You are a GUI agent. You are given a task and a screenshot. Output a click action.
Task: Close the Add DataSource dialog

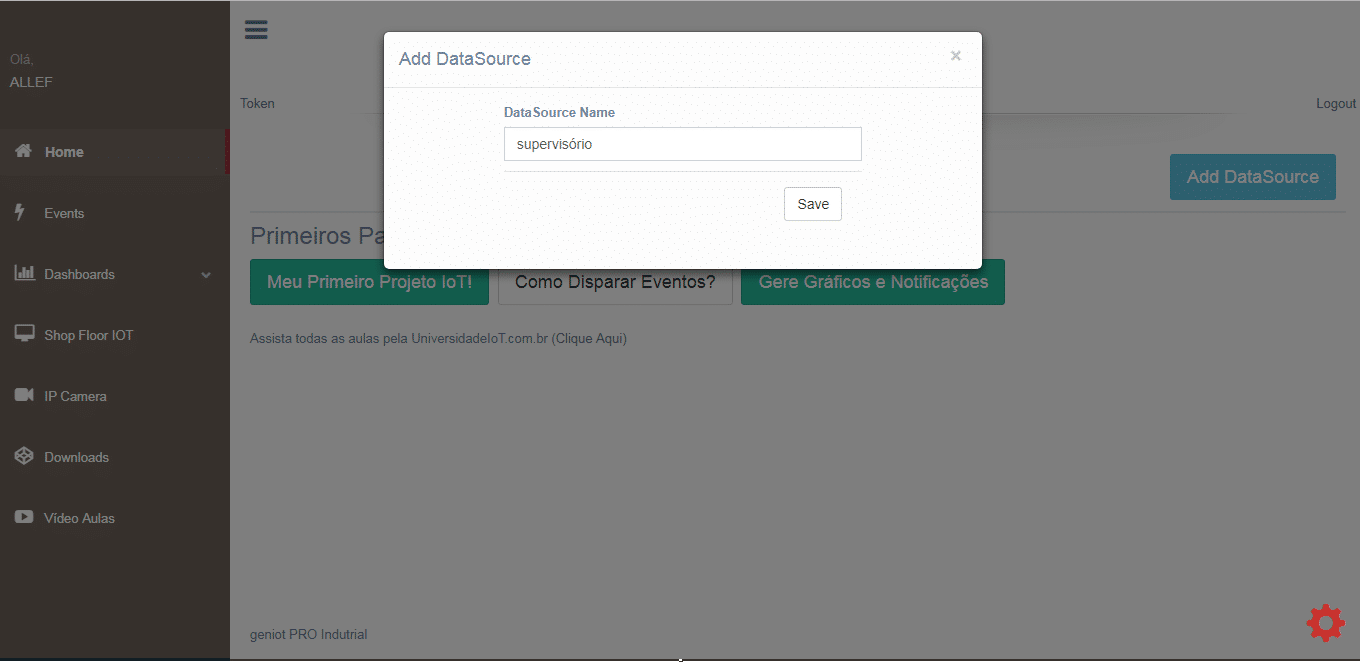pyautogui.click(x=955, y=56)
